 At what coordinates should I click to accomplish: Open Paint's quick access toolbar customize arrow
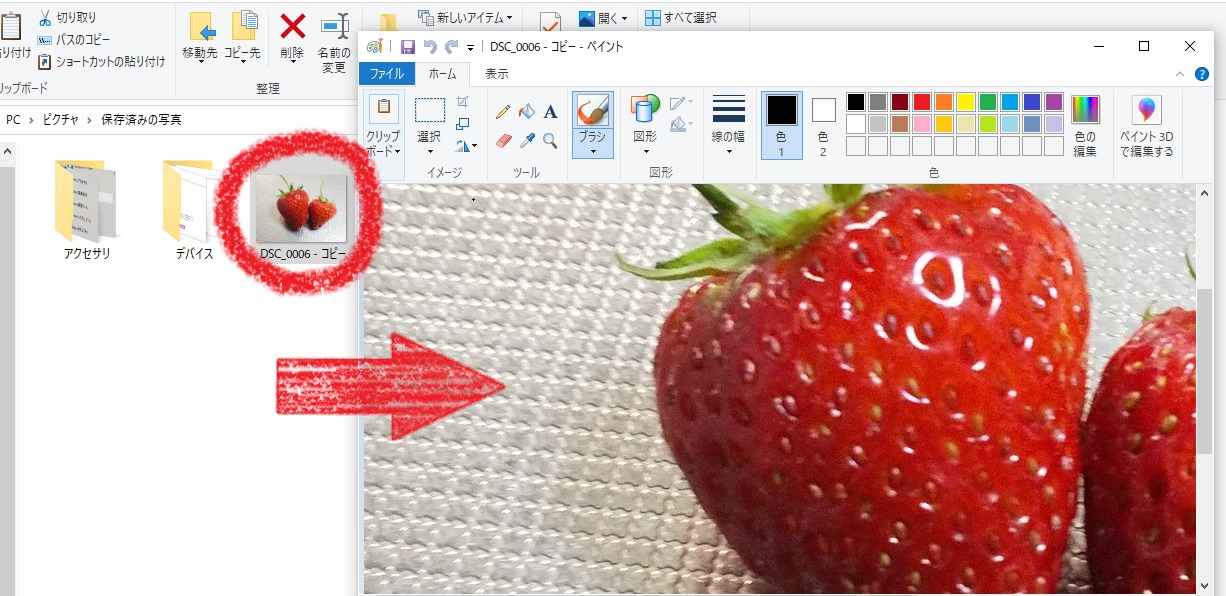470,48
